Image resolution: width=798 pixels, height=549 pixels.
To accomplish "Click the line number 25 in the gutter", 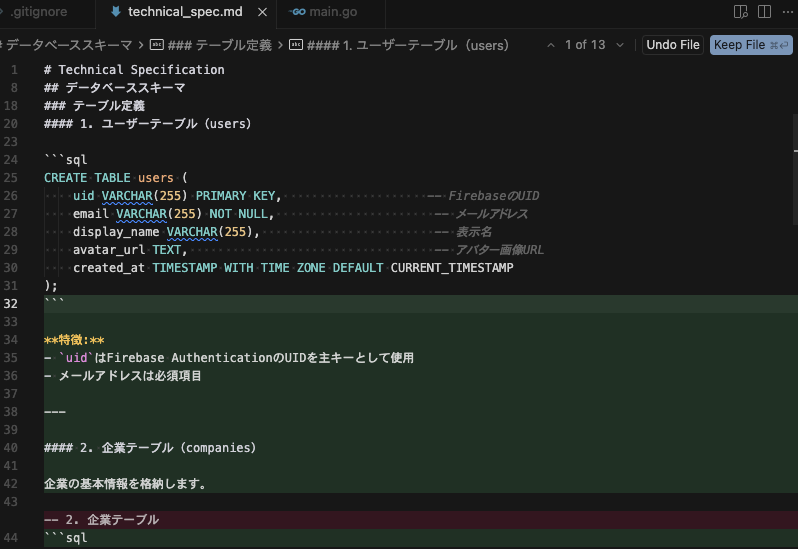I will point(11,178).
